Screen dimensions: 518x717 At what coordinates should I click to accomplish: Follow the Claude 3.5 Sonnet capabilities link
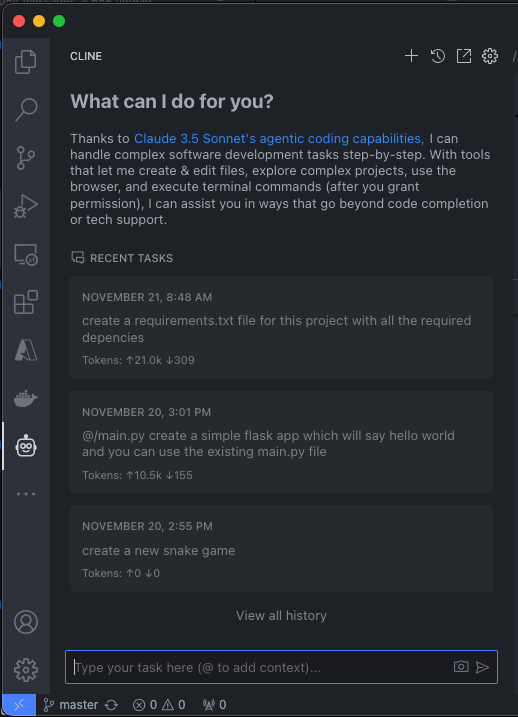(x=279, y=139)
